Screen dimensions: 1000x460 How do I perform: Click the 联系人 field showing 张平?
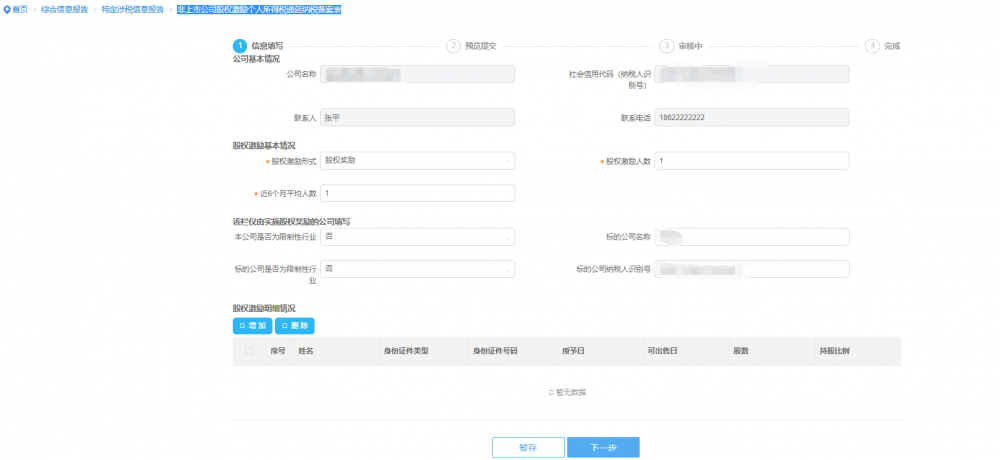coord(417,118)
